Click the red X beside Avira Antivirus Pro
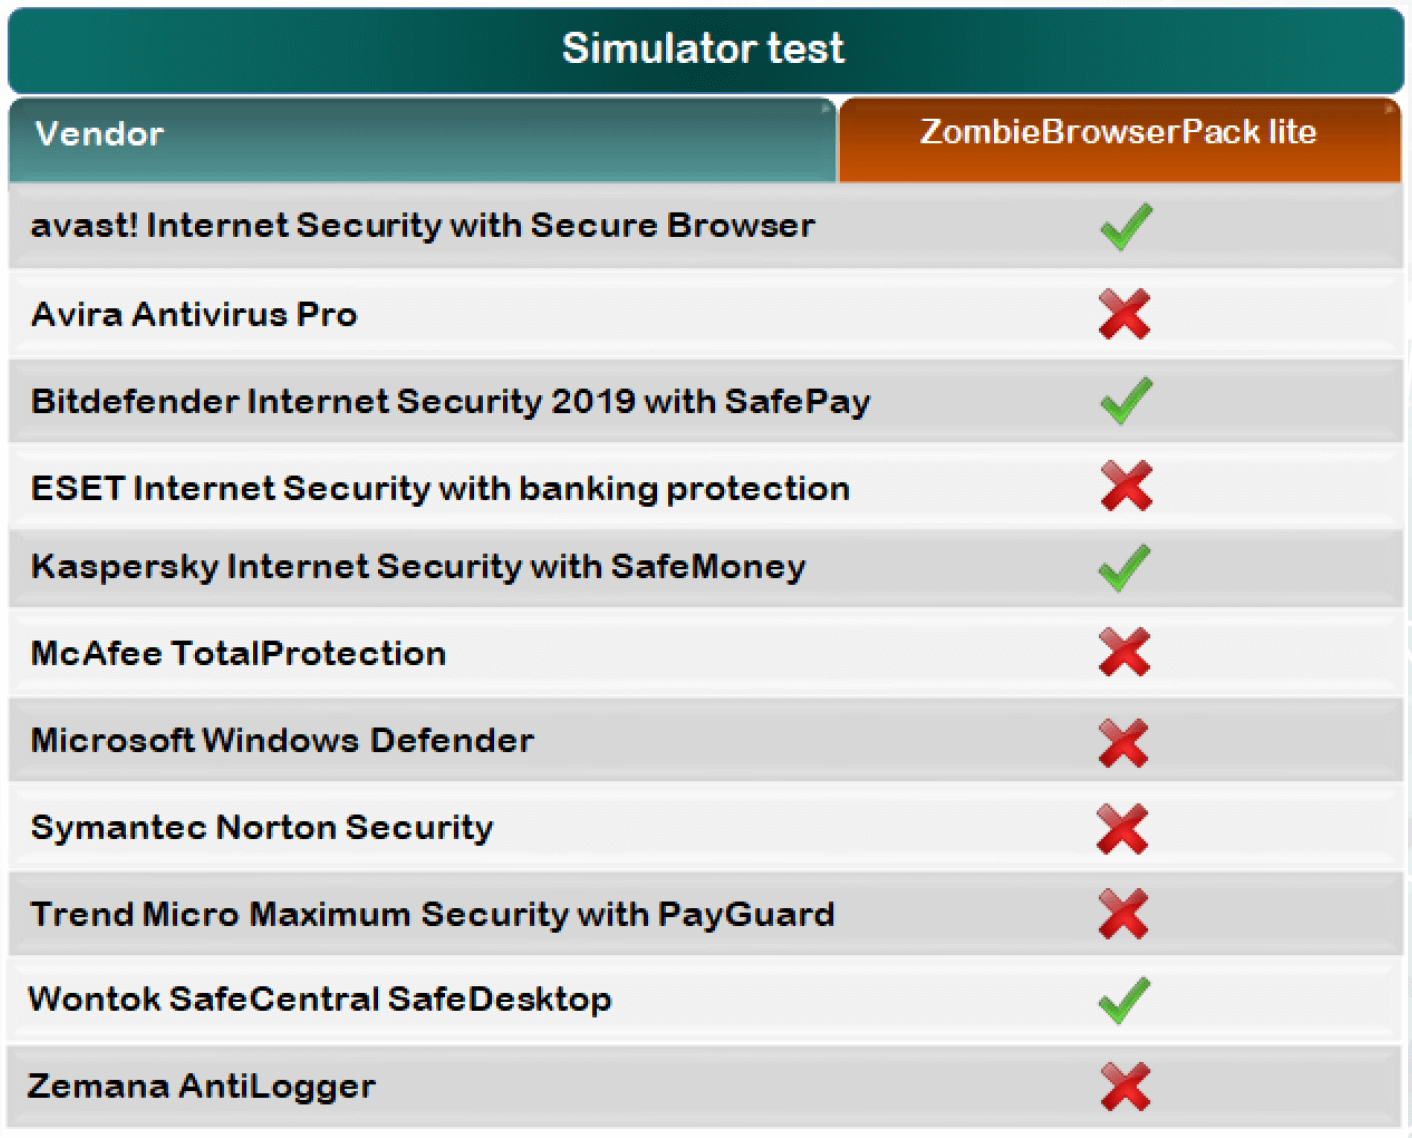Image resolution: width=1412 pixels, height=1138 pixels. pos(1124,314)
